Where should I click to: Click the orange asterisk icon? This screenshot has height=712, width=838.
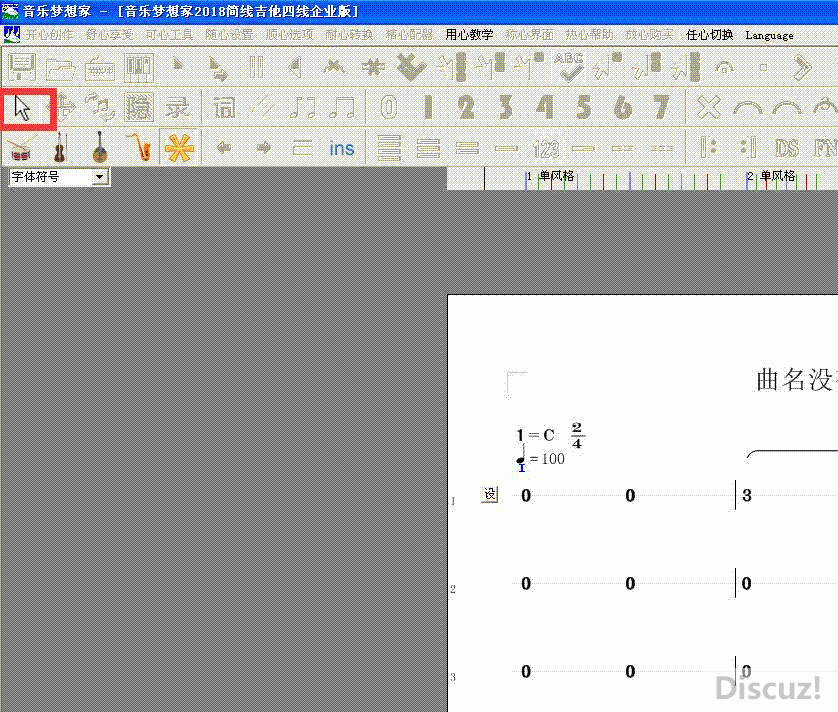(x=179, y=148)
